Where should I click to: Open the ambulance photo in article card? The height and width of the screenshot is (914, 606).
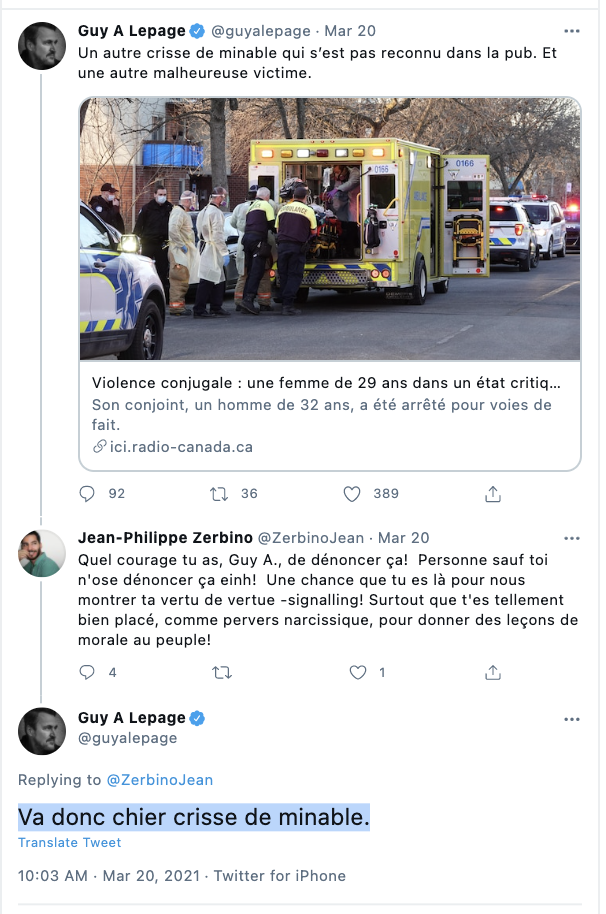coord(330,229)
